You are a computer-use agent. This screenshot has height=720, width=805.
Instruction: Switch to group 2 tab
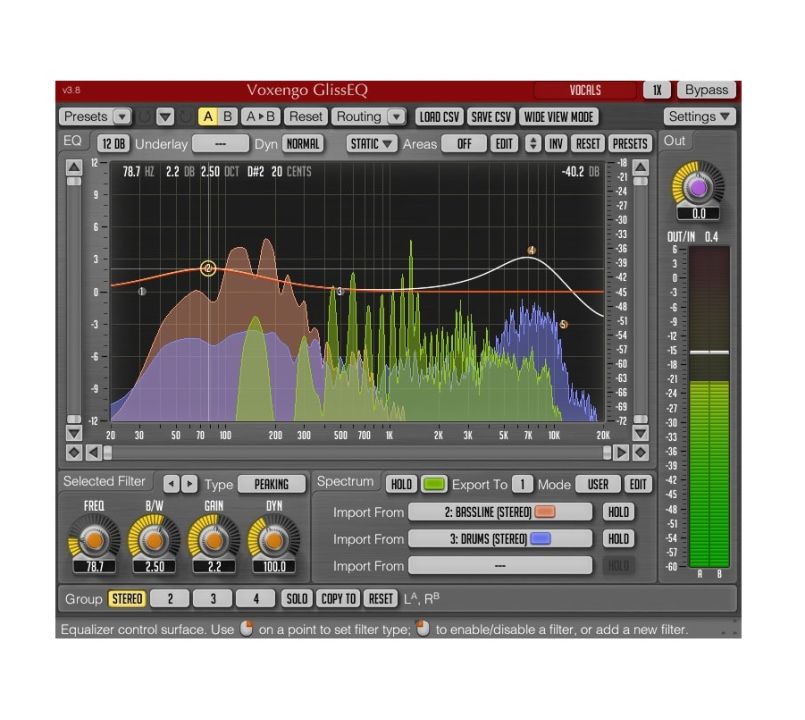point(170,599)
